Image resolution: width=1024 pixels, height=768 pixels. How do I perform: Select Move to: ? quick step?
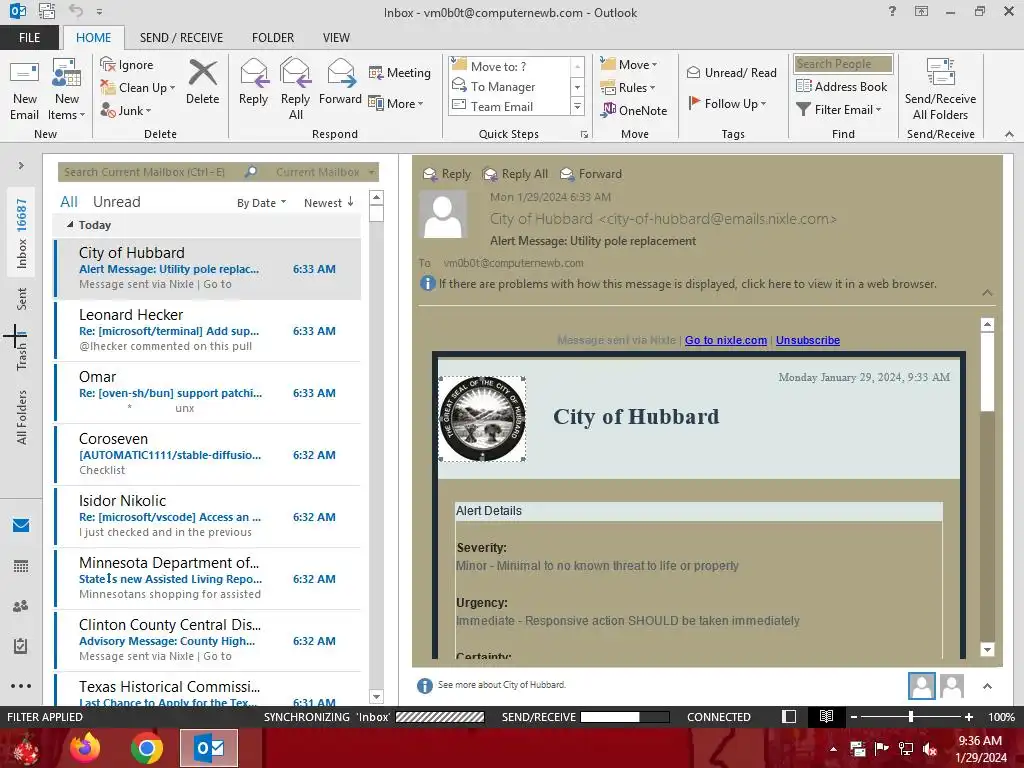(x=510, y=66)
